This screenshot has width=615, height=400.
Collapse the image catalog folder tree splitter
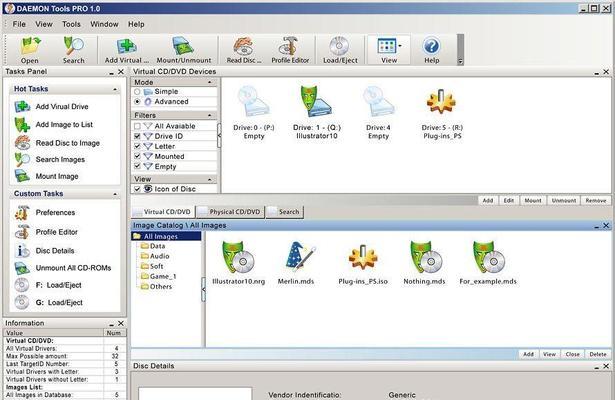coord(203,289)
